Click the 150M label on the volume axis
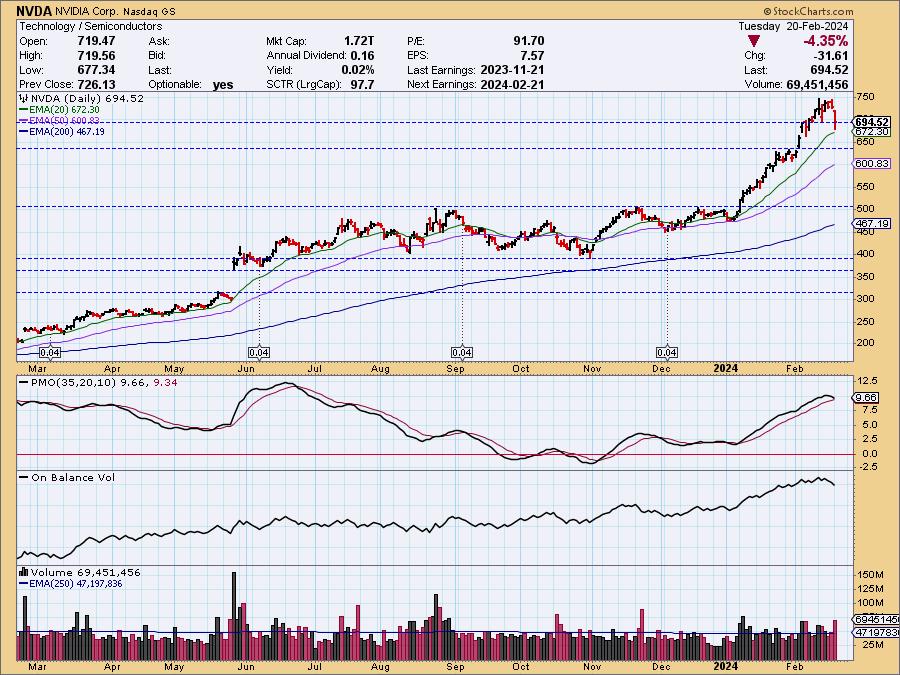 point(870,575)
